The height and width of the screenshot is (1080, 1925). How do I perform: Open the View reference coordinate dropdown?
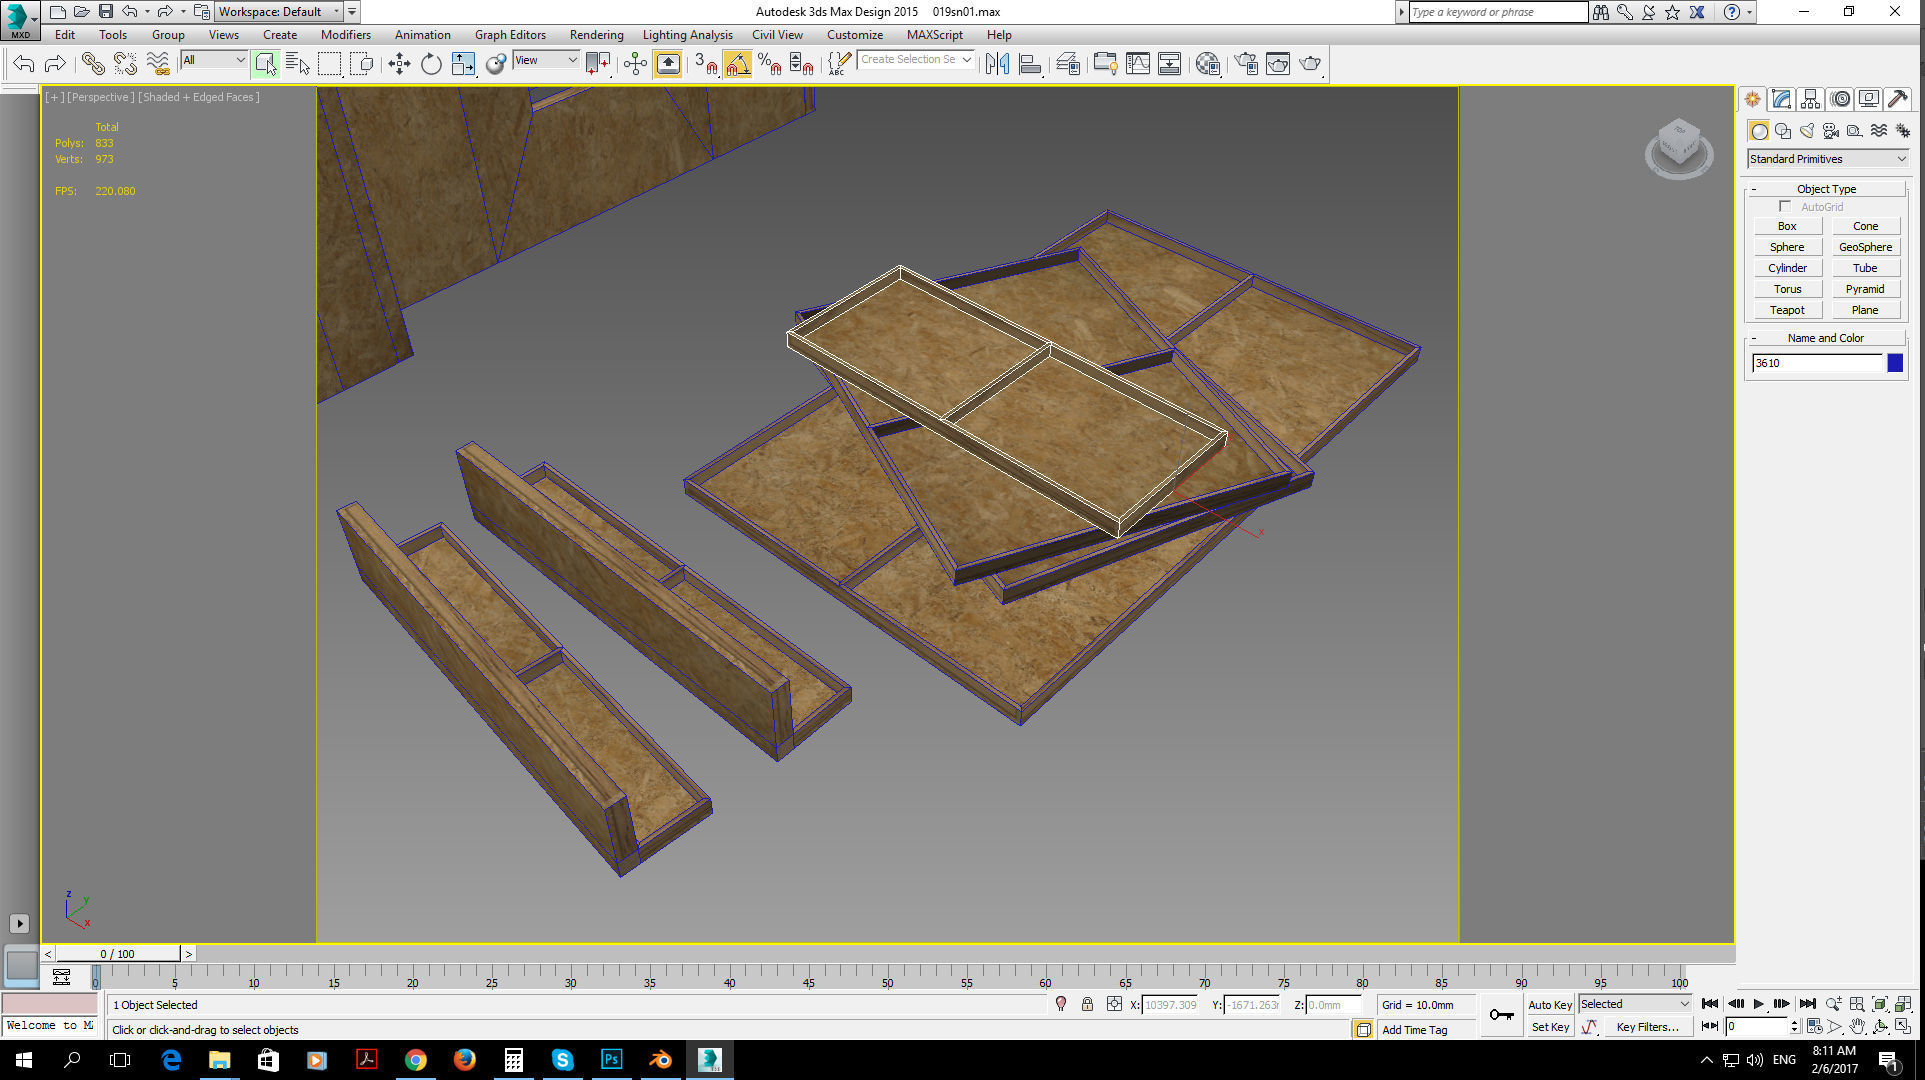click(x=546, y=60)
